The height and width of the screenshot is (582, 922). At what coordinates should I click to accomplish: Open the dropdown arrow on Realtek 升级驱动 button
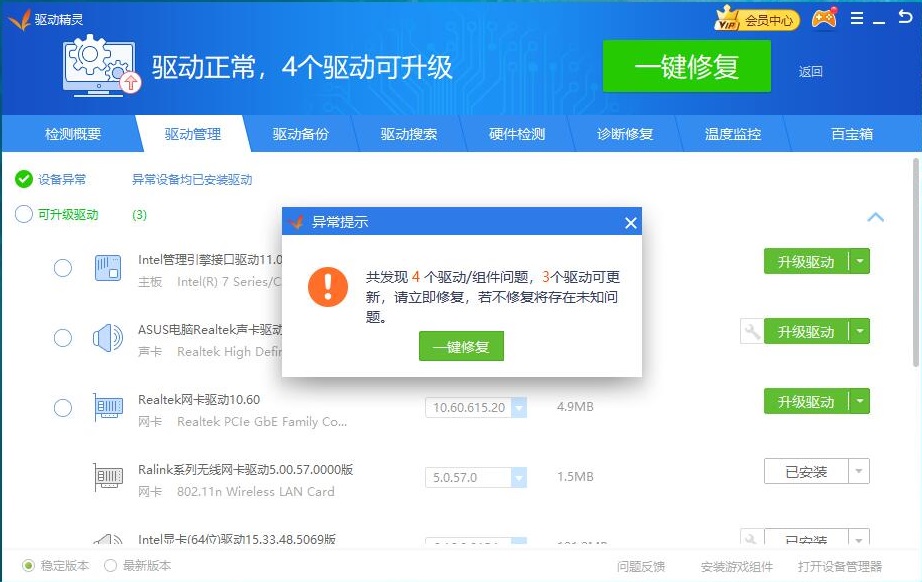tap(857, 401)
